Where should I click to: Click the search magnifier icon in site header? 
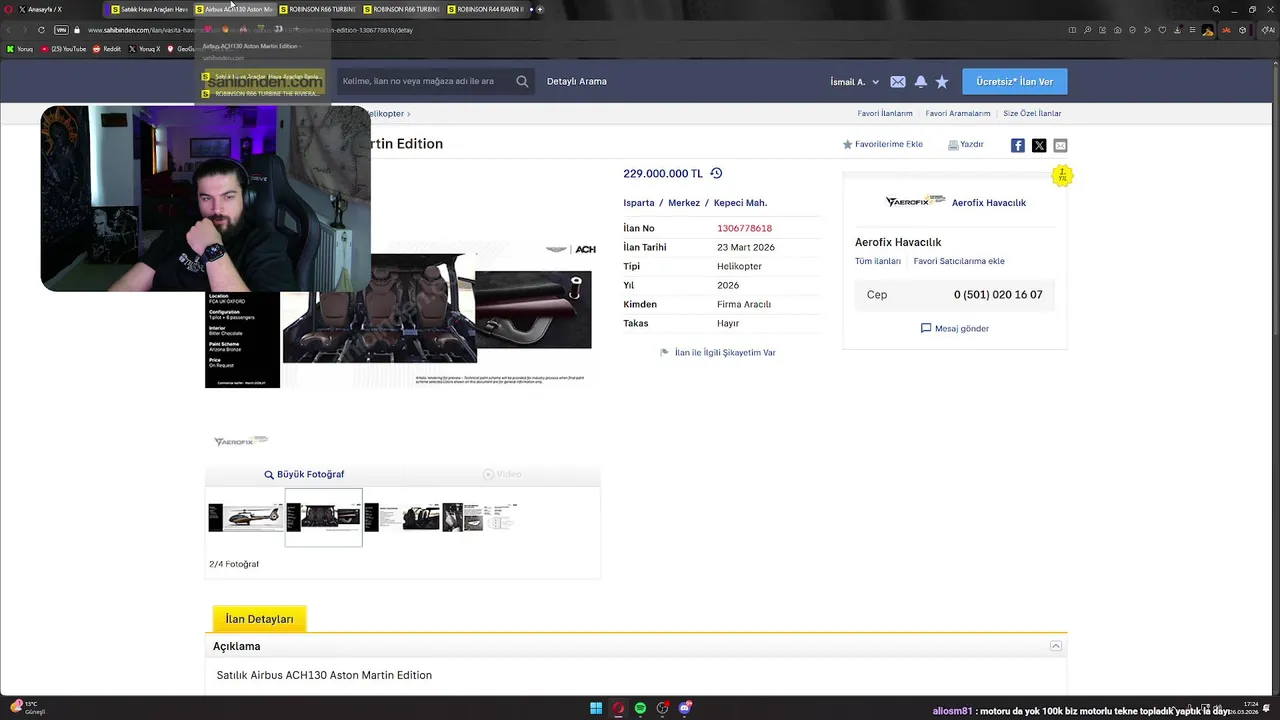point(522,81)
